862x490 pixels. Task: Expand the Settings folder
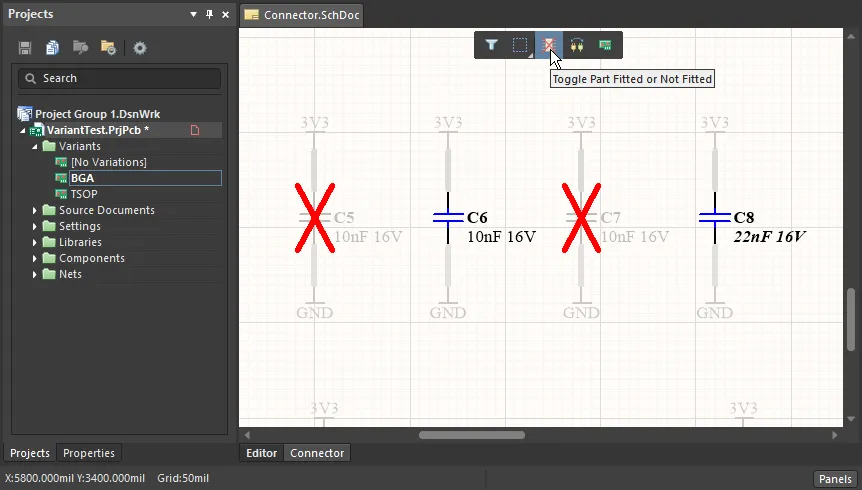[x=35, y=226]
